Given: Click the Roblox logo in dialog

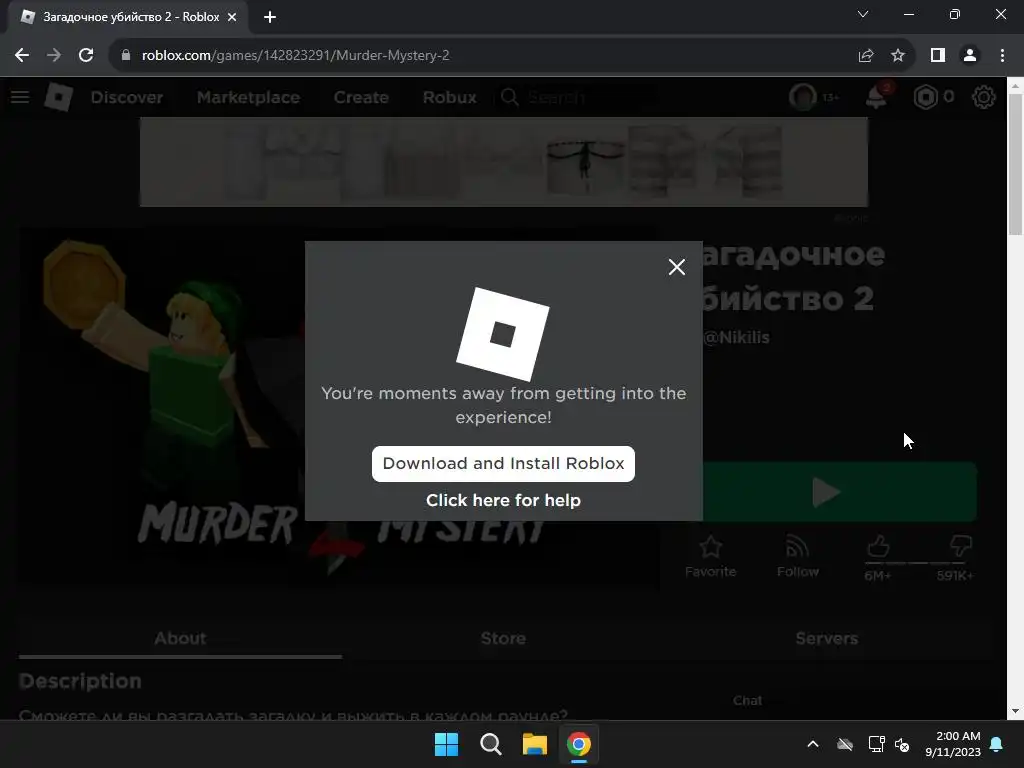Looking at the screenshot, I should point(503,334).
